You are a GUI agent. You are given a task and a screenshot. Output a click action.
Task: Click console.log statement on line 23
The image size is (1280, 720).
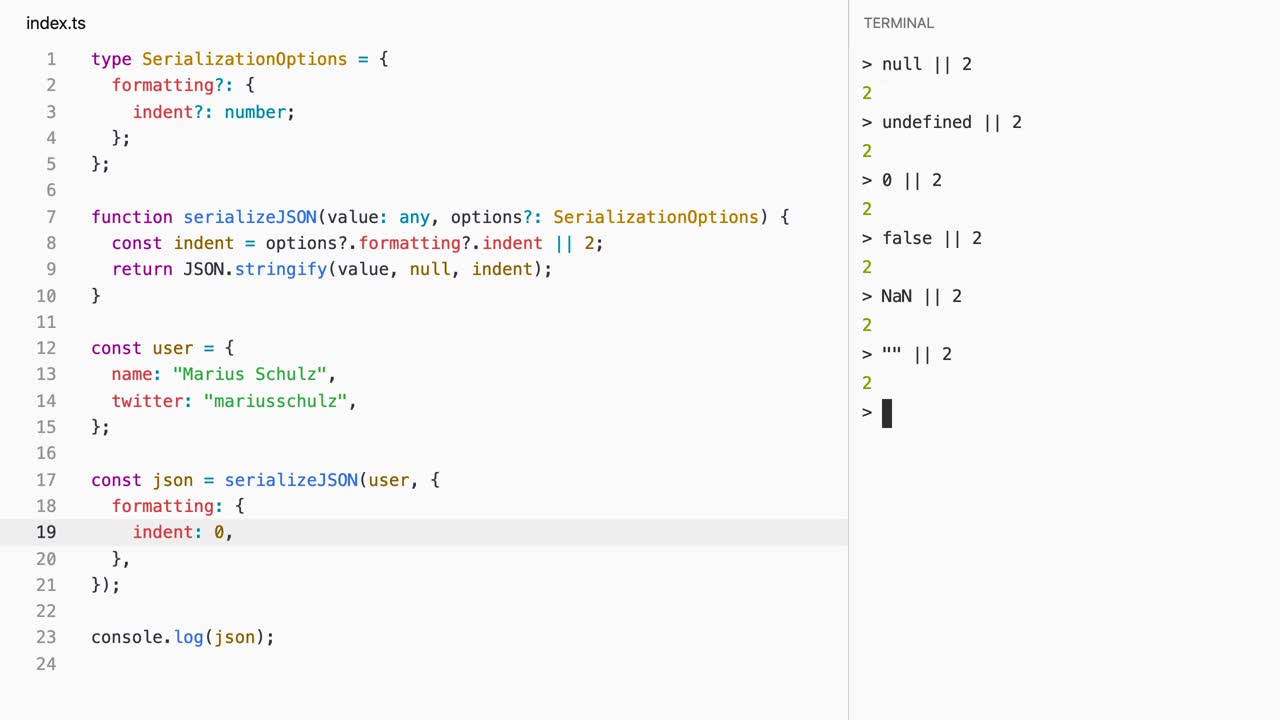[182, 637]
